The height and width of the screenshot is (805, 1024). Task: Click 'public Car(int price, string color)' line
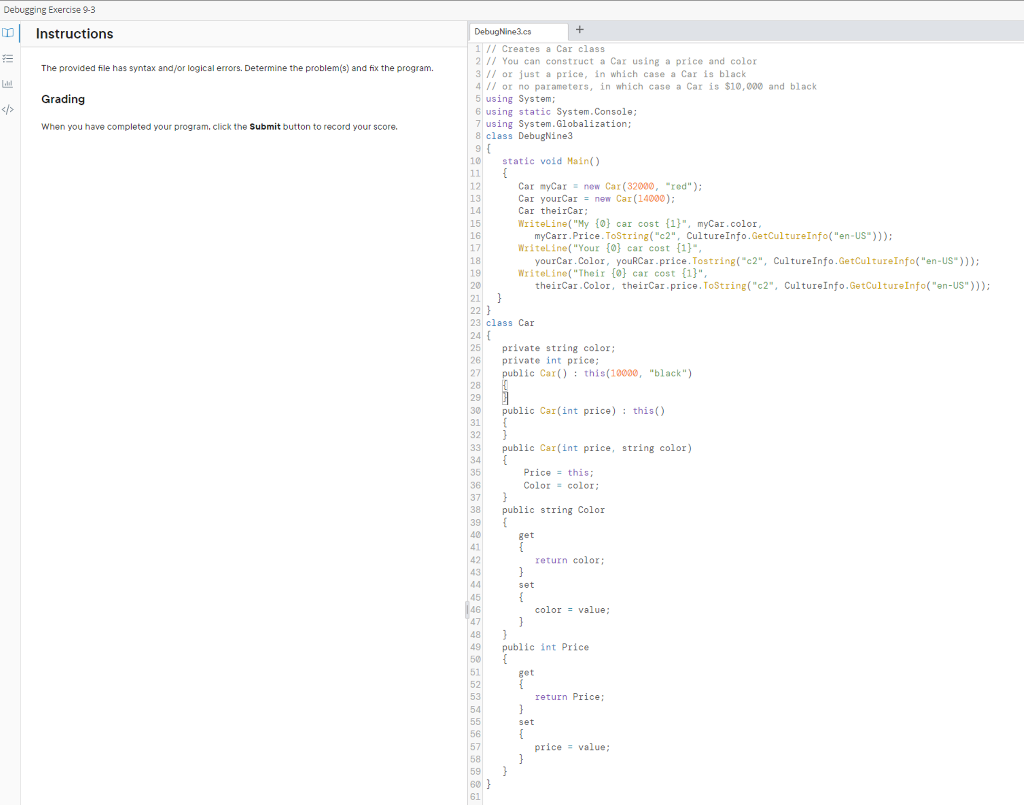pos(597,449)
